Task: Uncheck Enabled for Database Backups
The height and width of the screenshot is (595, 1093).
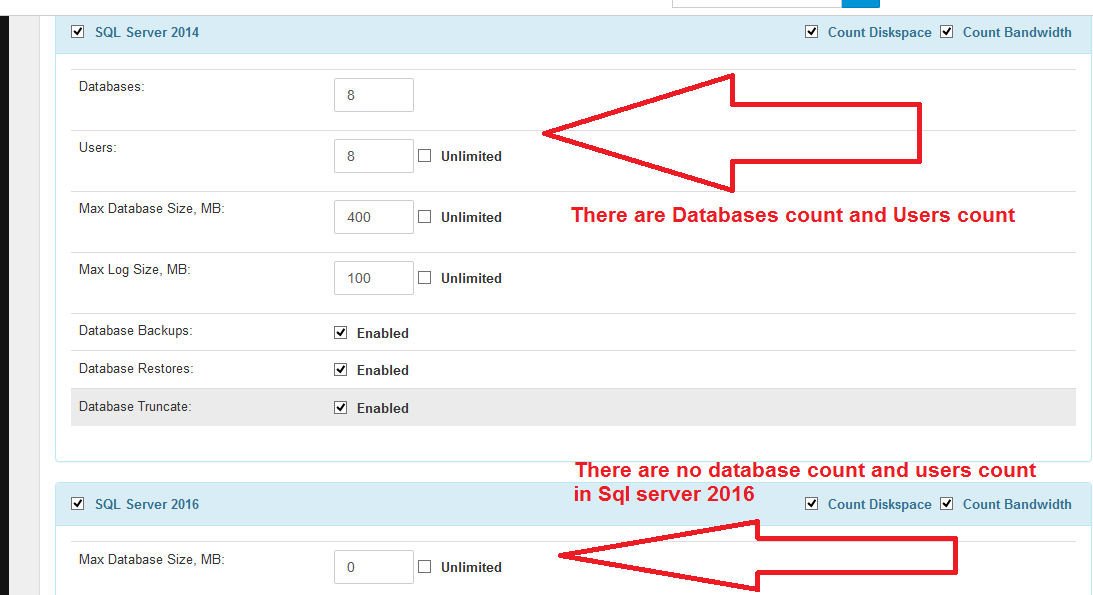Action: (x=340, y=333)
